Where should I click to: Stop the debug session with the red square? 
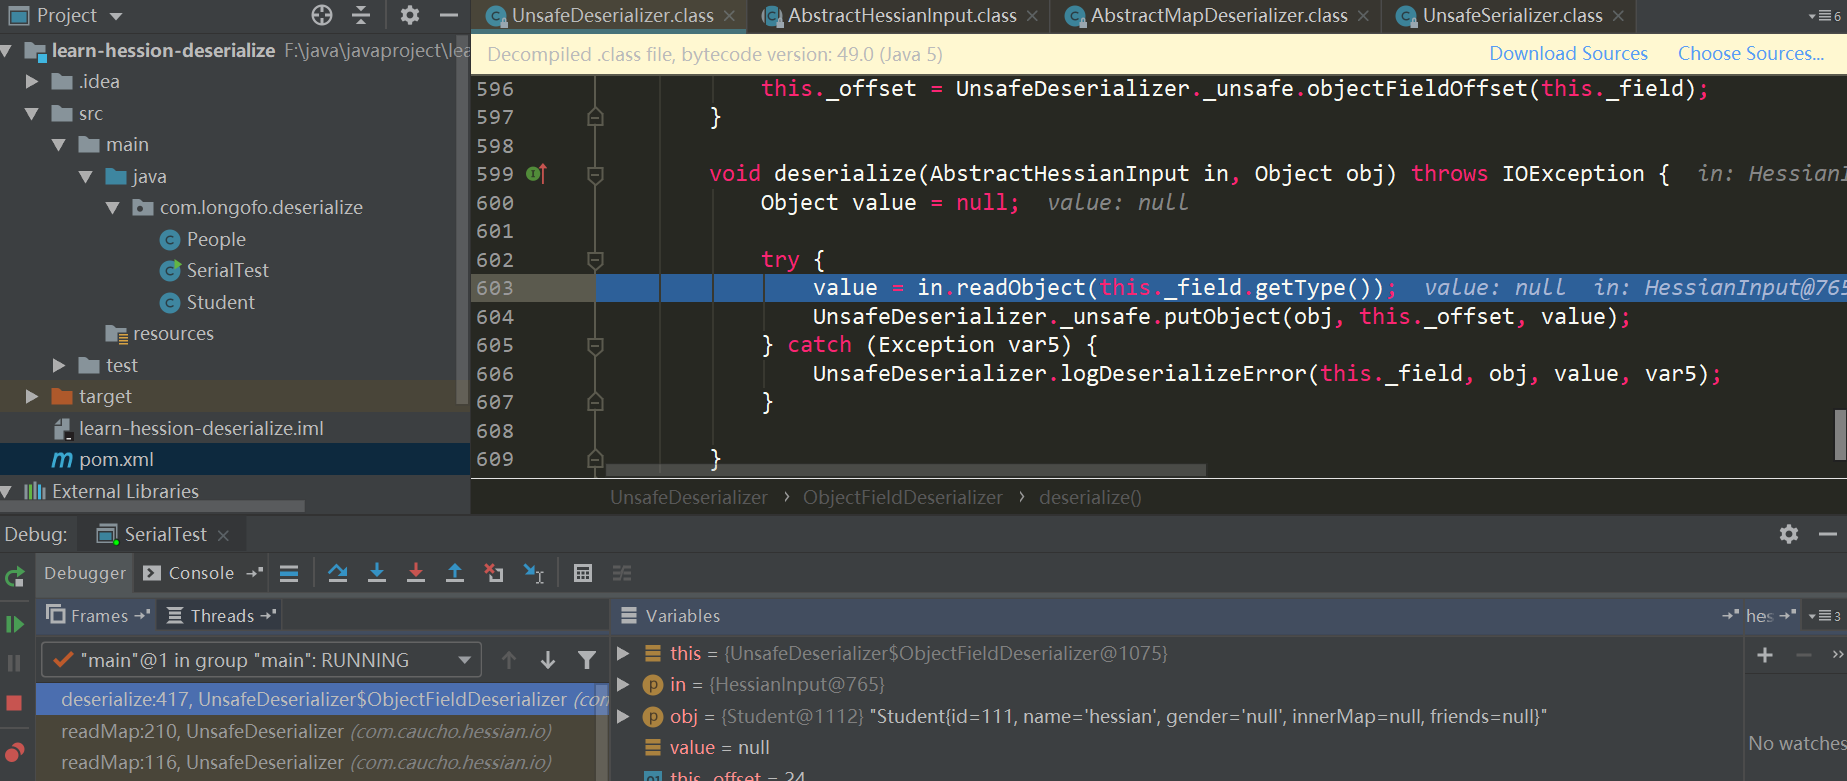pyautogui.click(x=15, y=703)
